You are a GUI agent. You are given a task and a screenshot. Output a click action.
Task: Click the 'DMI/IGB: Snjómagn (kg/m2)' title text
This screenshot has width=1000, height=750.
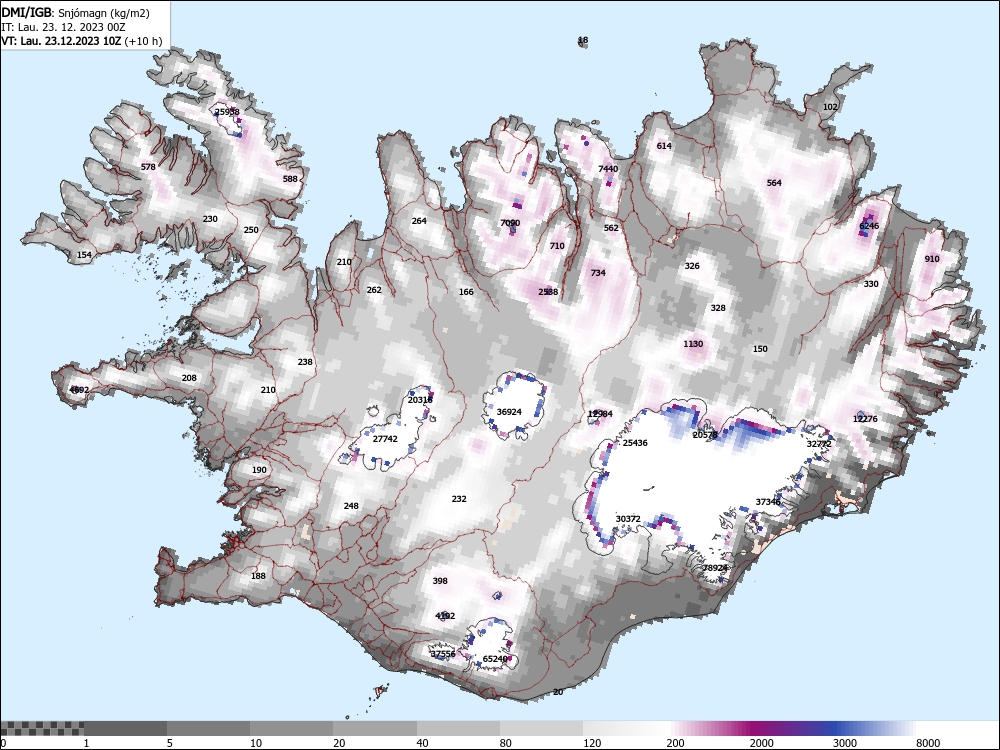75,13
